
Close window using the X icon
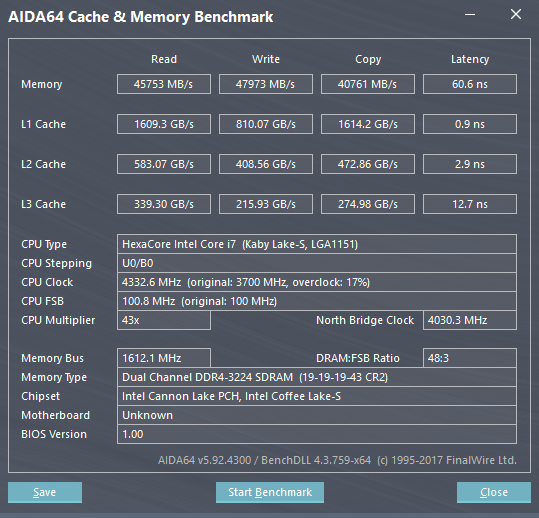516,14
